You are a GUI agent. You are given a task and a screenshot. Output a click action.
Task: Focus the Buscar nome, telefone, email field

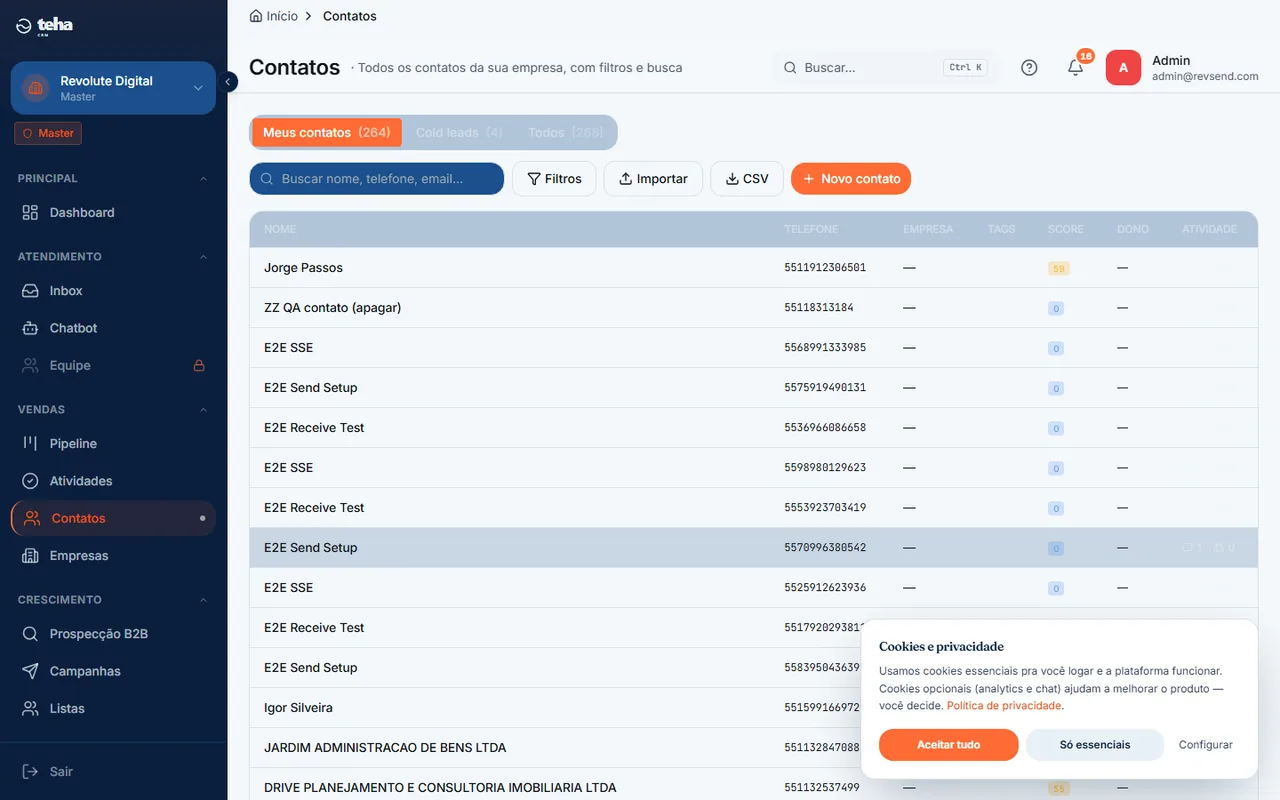click(x=377, y=179)
